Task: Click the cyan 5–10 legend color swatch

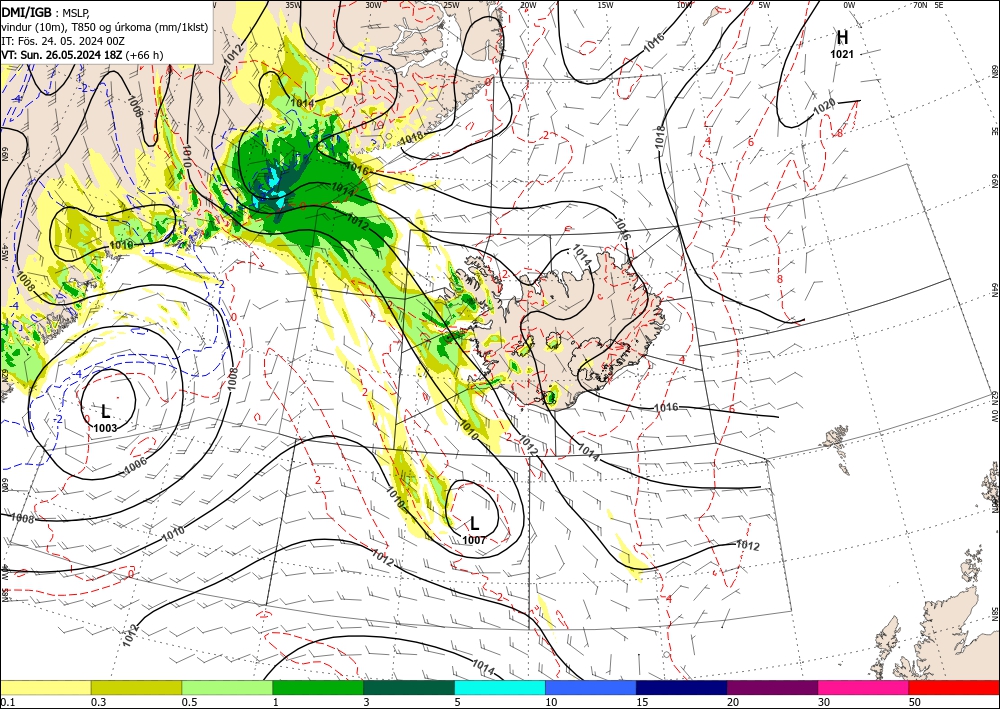Action: coord(500,687)
